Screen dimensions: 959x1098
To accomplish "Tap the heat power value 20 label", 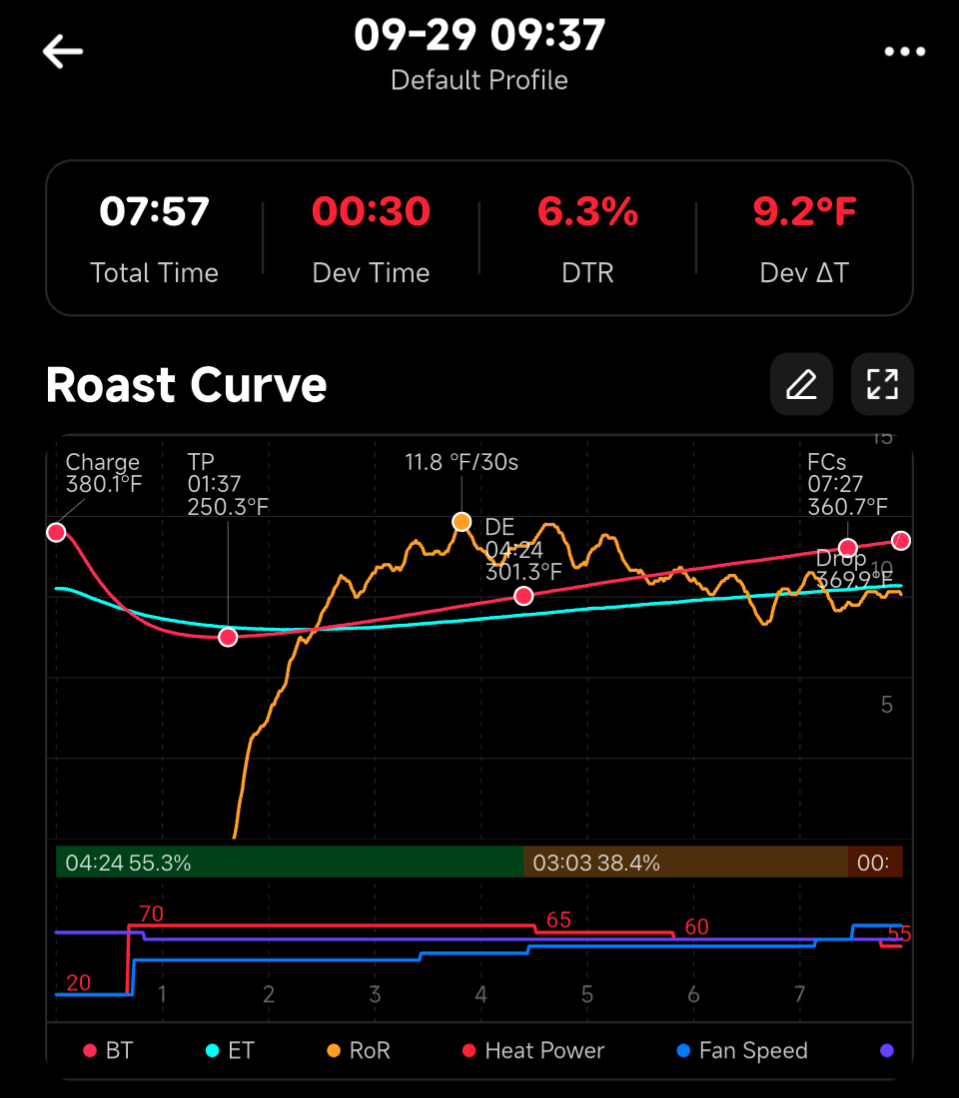I will (78, 982).
